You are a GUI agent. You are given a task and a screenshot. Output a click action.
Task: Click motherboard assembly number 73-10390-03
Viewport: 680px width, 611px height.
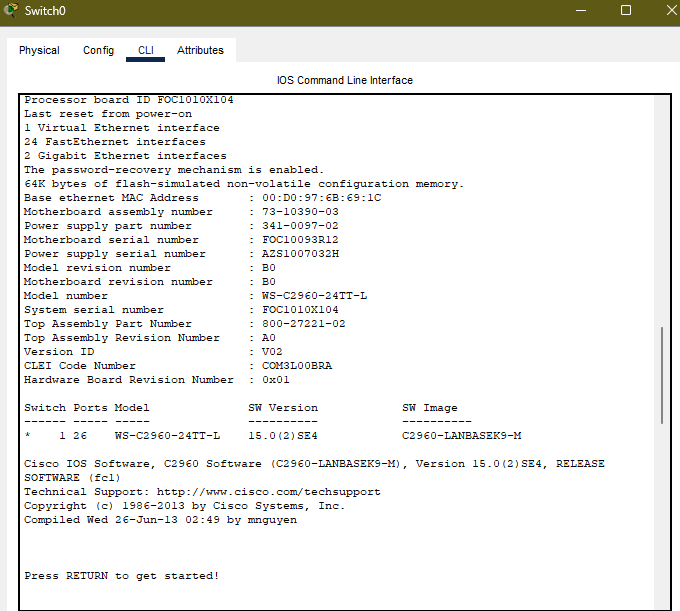(x=300, y=212)
